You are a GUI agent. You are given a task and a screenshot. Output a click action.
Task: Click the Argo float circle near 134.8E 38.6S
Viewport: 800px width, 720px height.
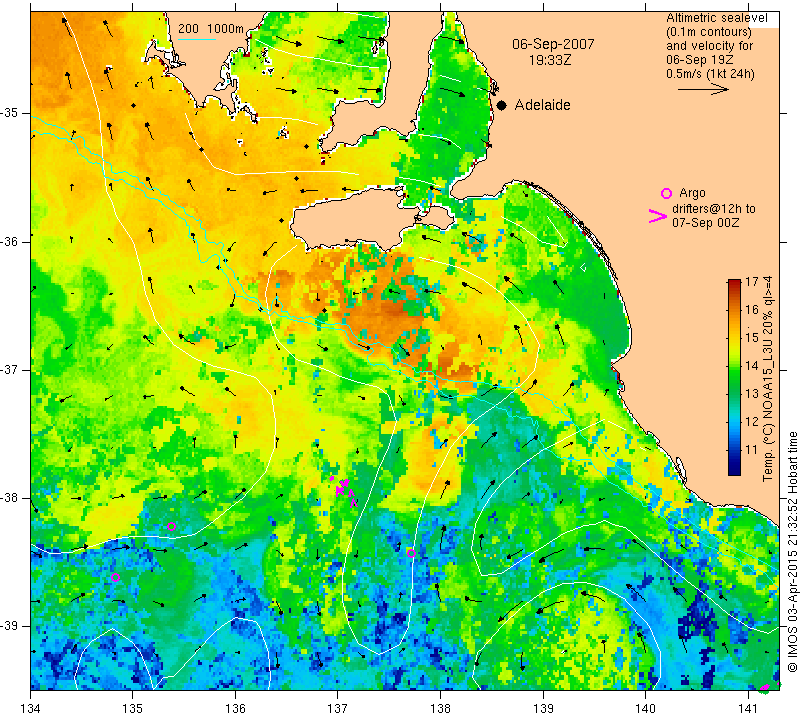point(115,578)
